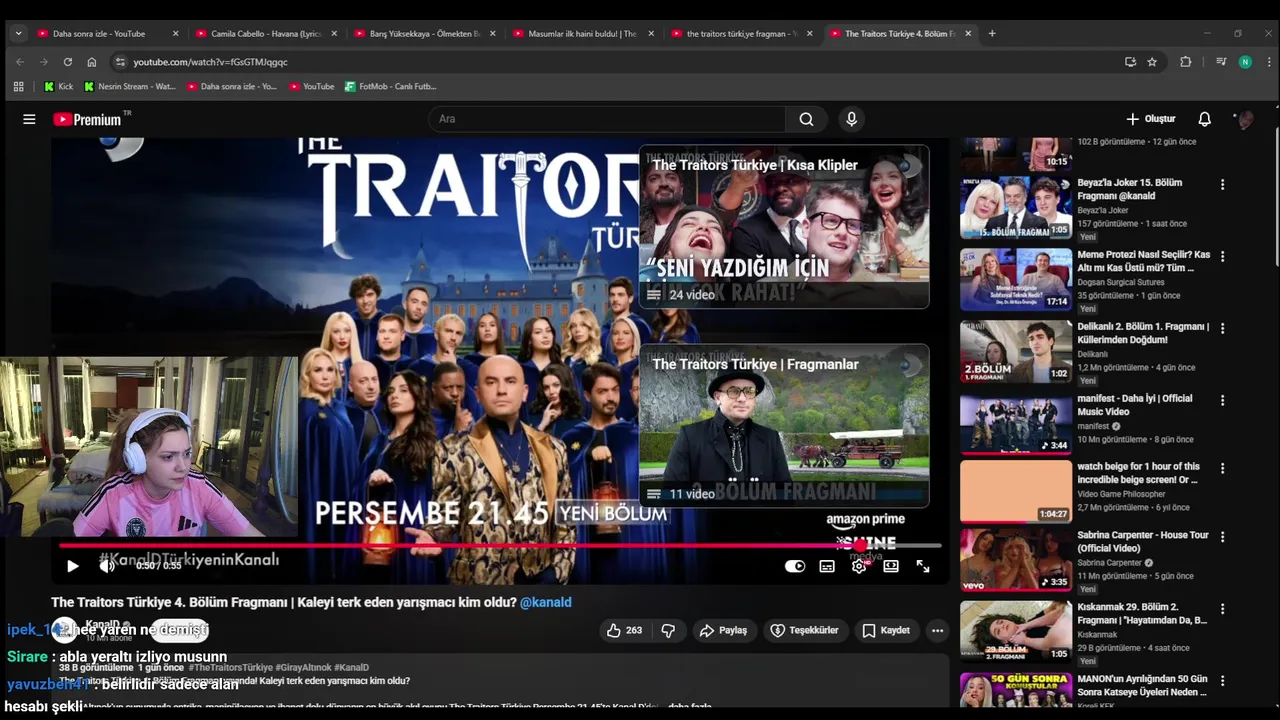Enter fullscreen mode

tap(923, 566)
